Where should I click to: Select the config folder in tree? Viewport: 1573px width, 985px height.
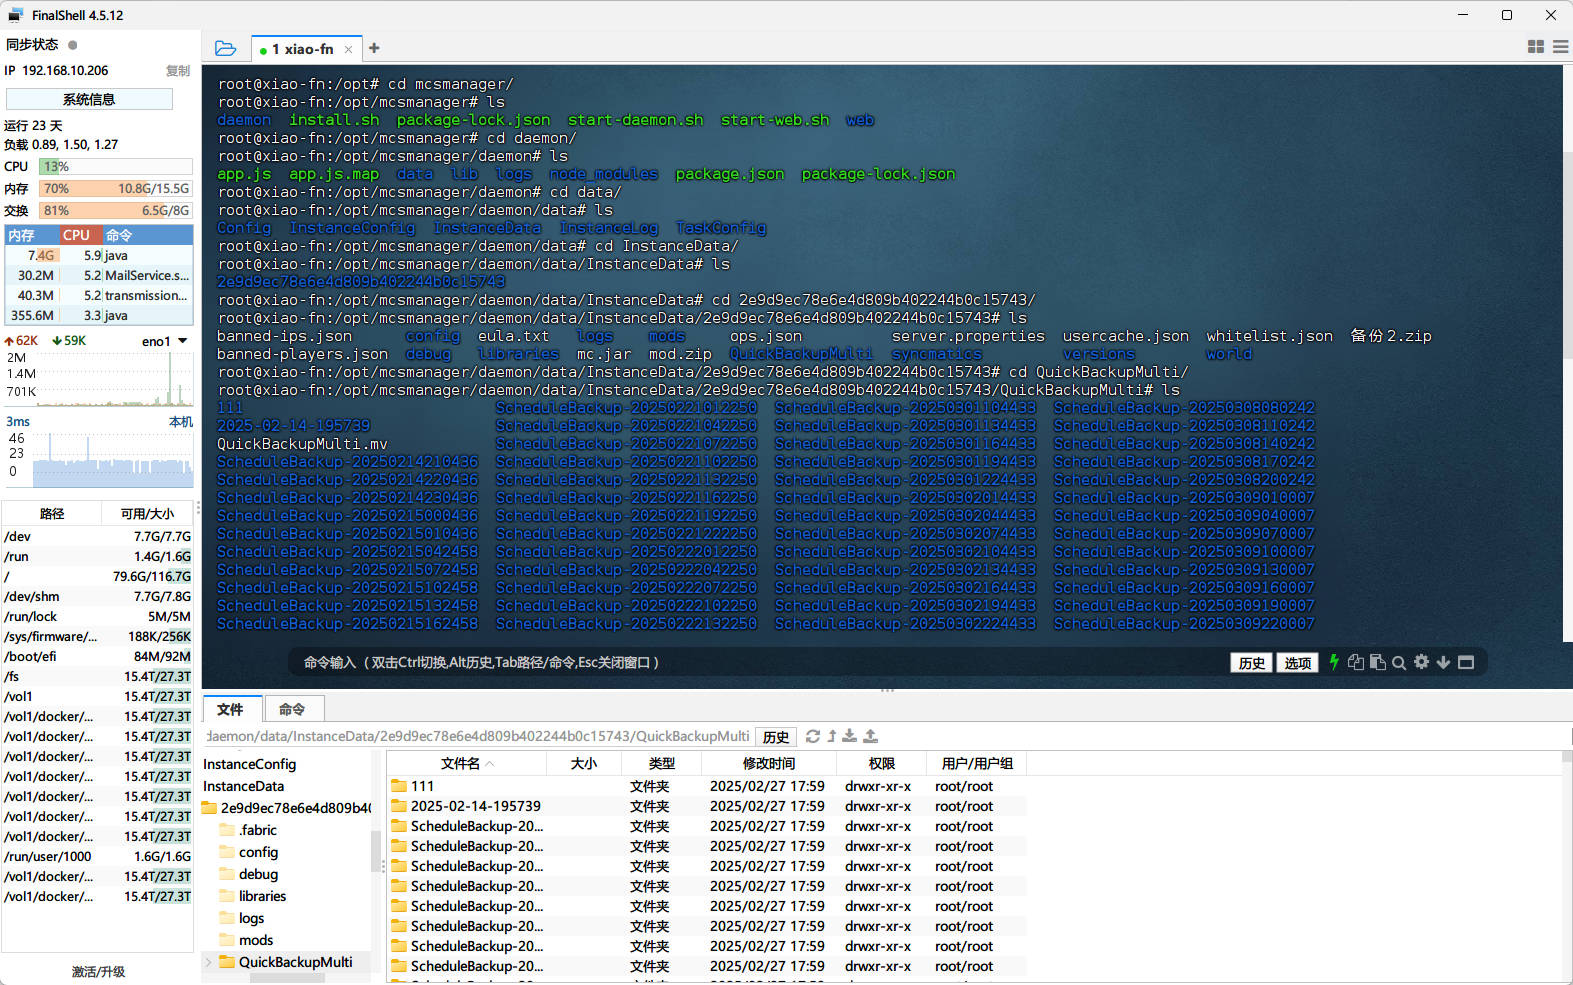click(x=249, y=852)
